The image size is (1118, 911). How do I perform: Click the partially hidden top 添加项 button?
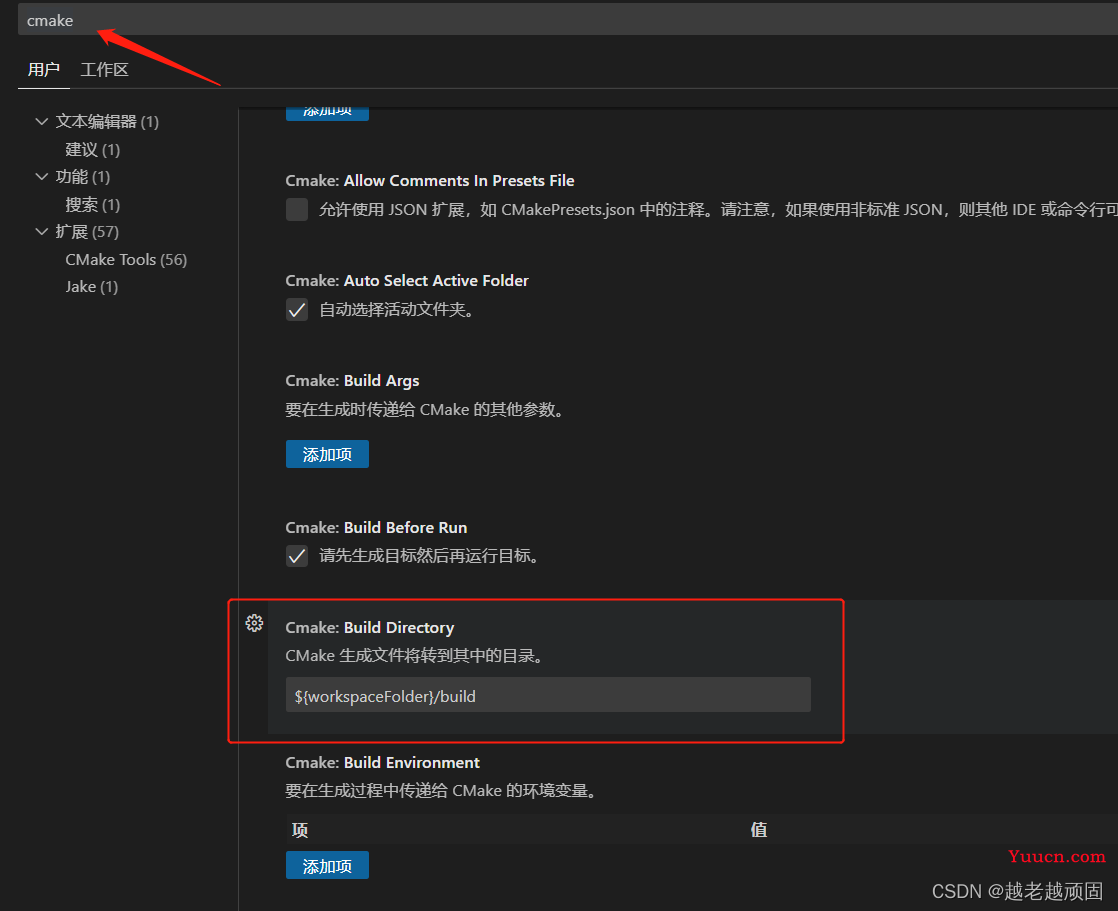(327, 114)
